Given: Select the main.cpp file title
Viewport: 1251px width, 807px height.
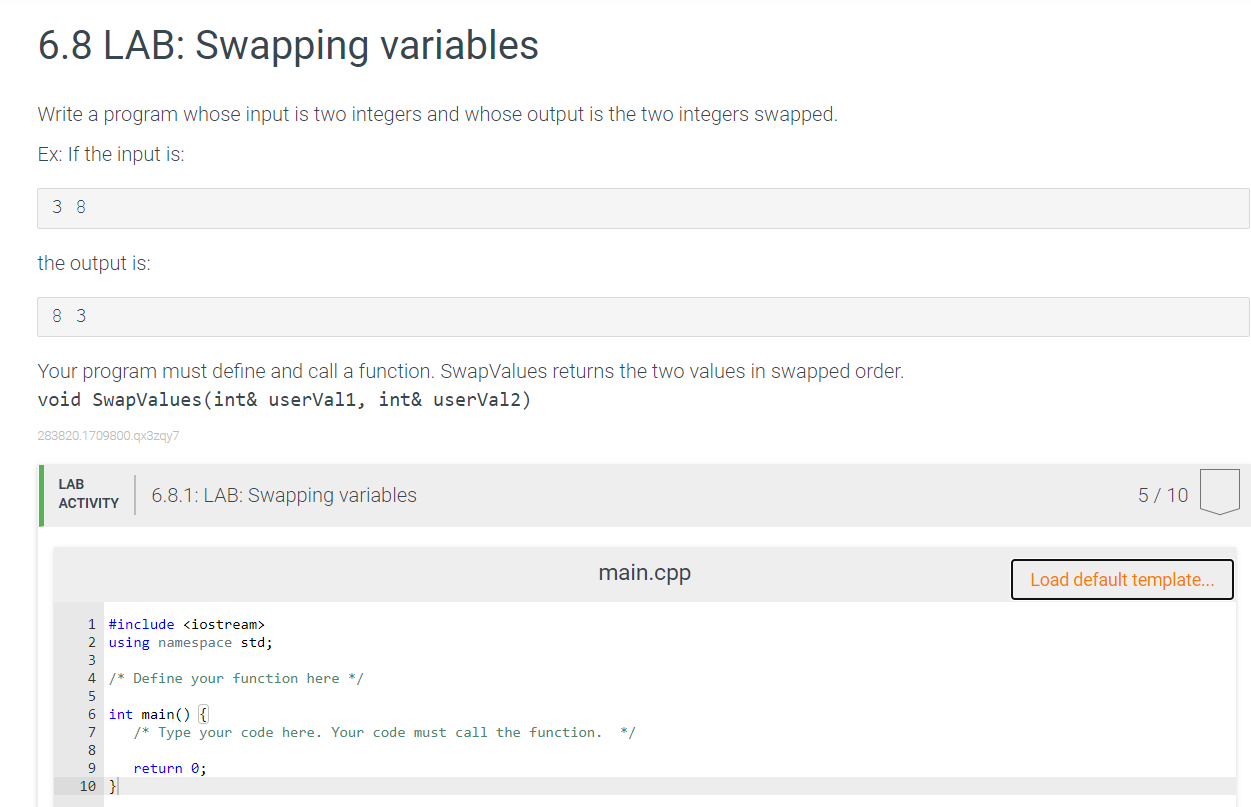Looking at the screenshot, I should pyautogui.click(x=644, y=573).
